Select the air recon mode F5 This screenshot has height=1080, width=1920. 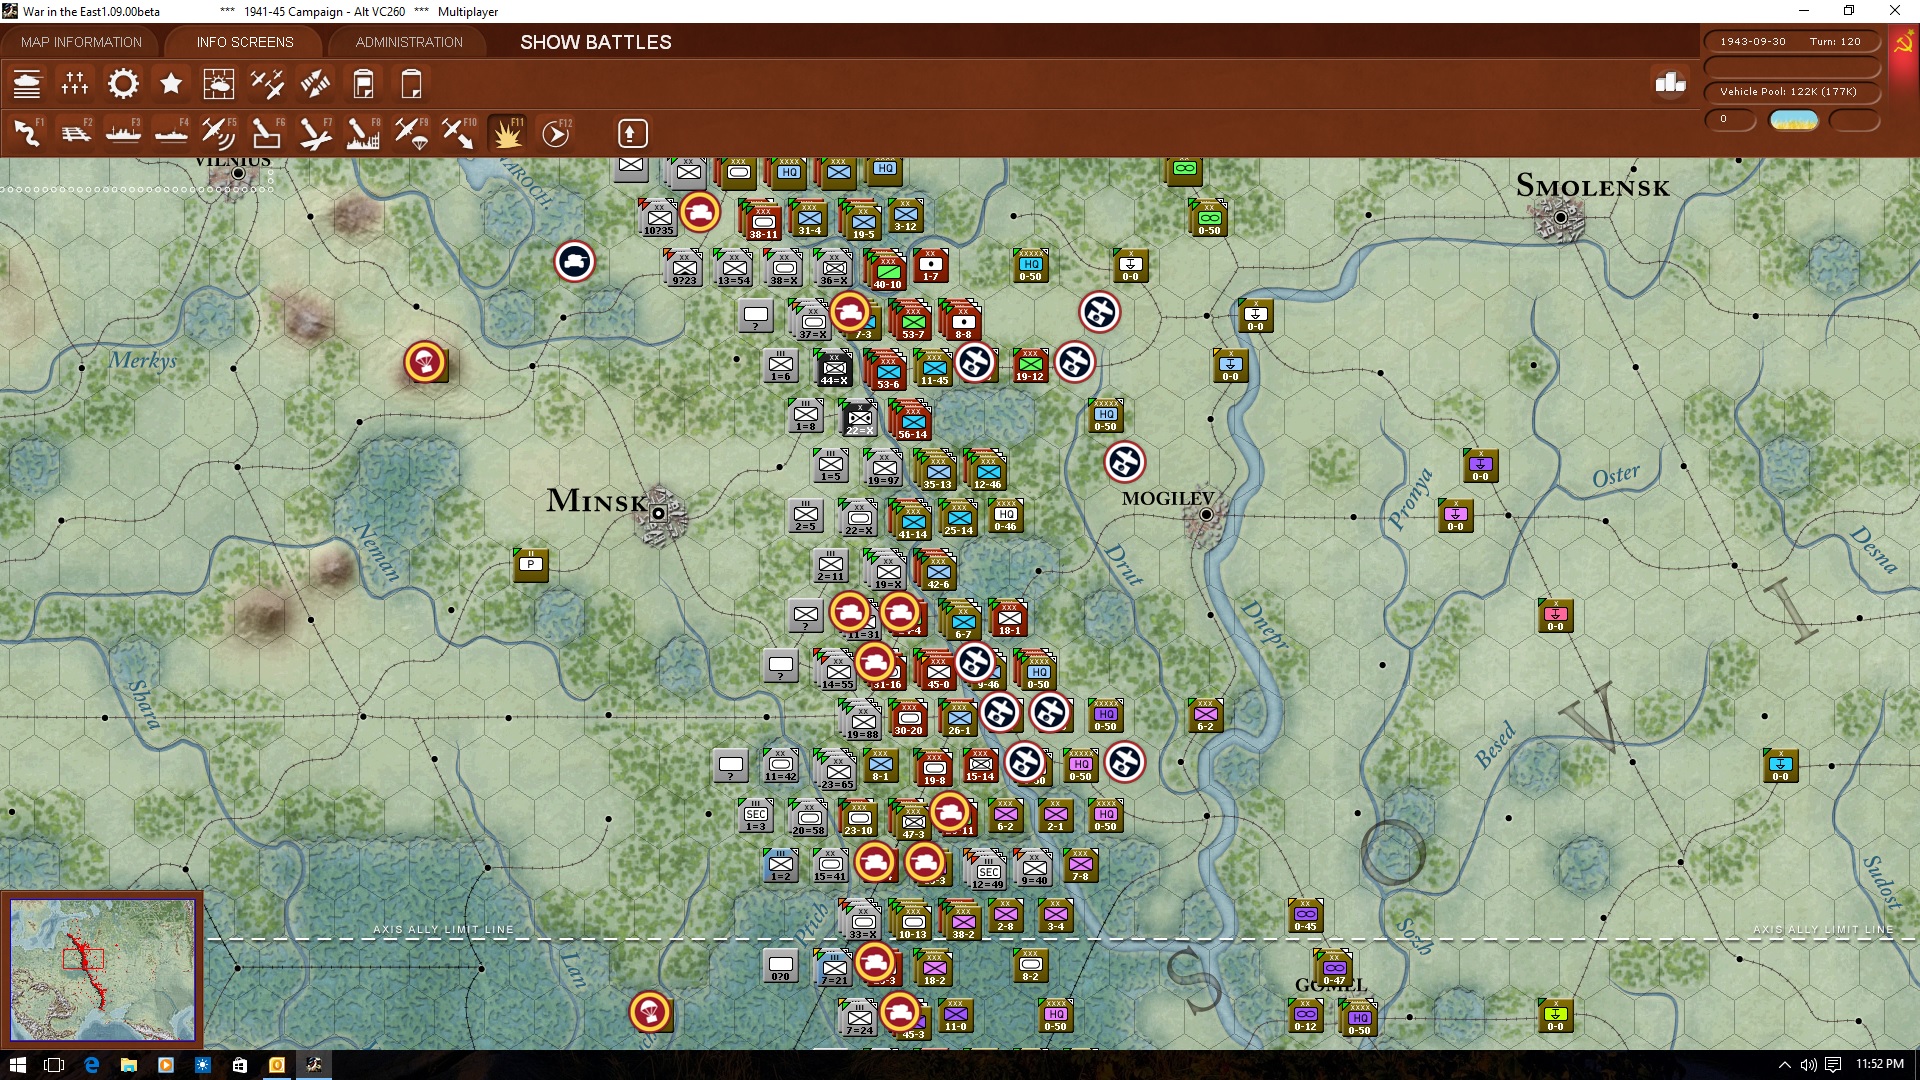[218, 133]
